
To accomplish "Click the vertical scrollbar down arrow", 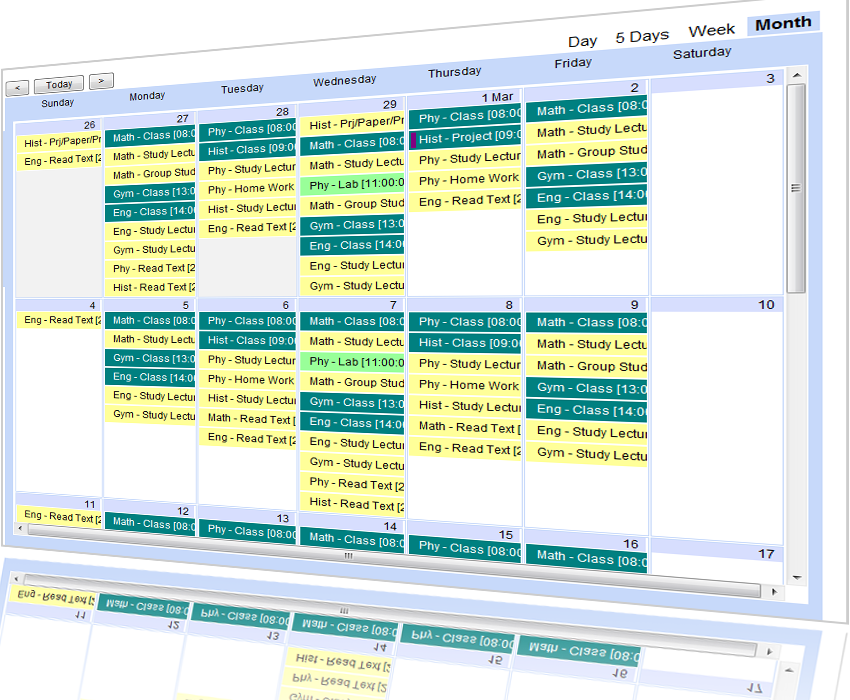I will (x=797, y=577).
